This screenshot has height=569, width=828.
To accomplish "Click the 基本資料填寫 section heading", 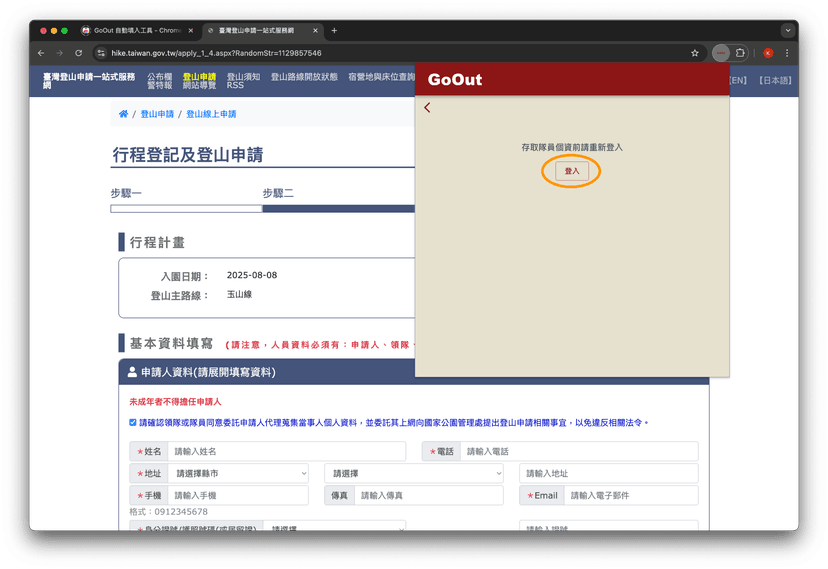I will coord(171,344).
